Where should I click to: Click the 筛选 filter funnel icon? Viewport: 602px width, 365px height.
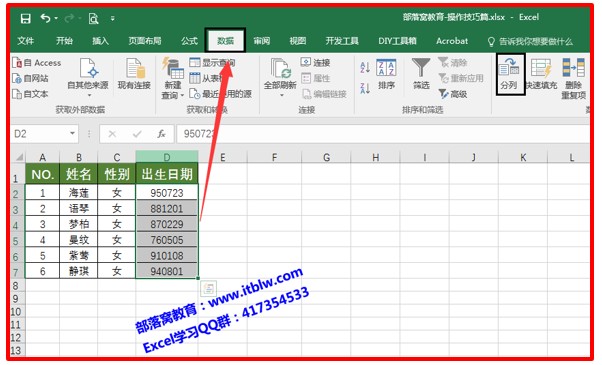(x=421, y=68)
